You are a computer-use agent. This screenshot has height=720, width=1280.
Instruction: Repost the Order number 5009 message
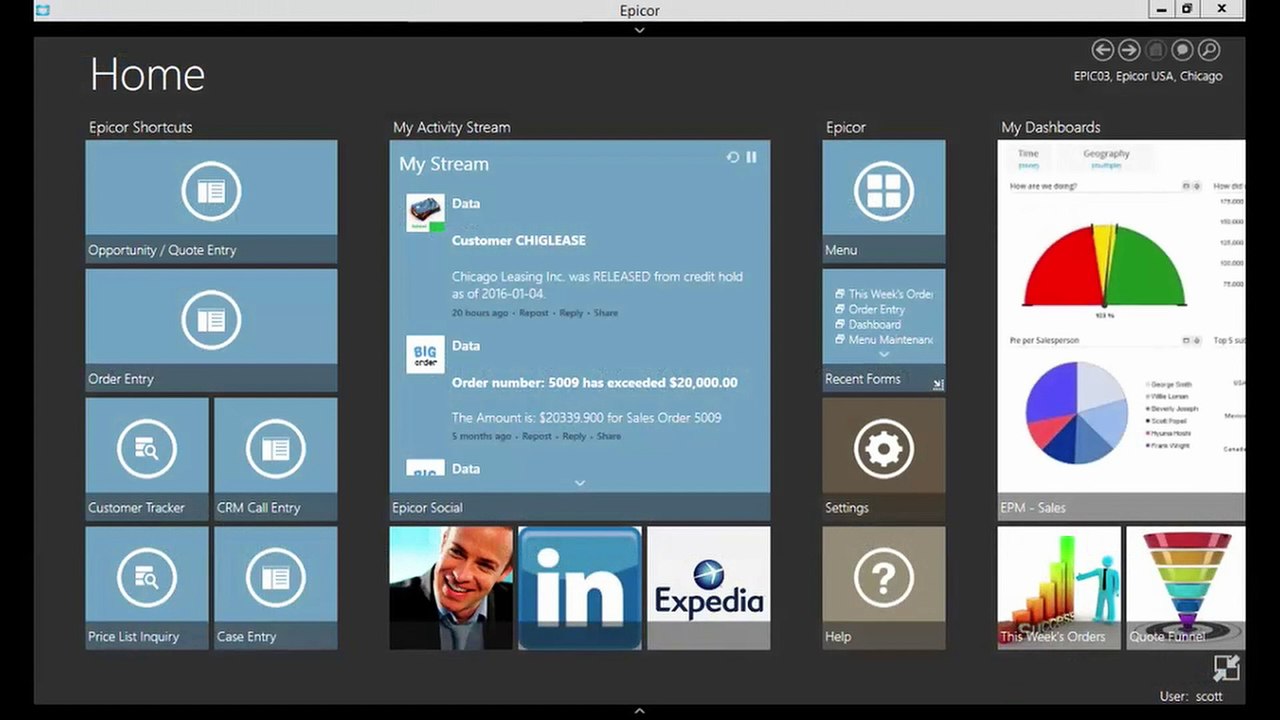point(537,436)
